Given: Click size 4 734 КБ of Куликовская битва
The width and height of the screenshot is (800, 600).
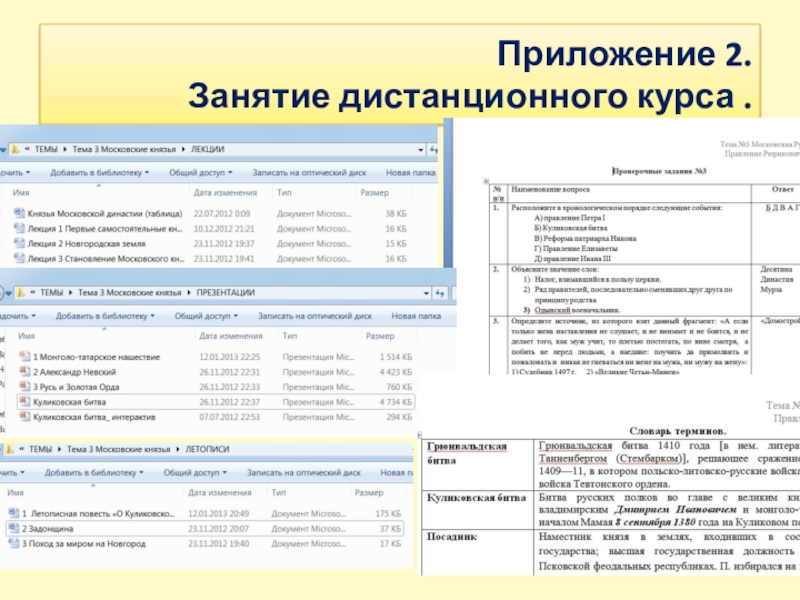Looking at the screenshot, I should pos(395,402).
